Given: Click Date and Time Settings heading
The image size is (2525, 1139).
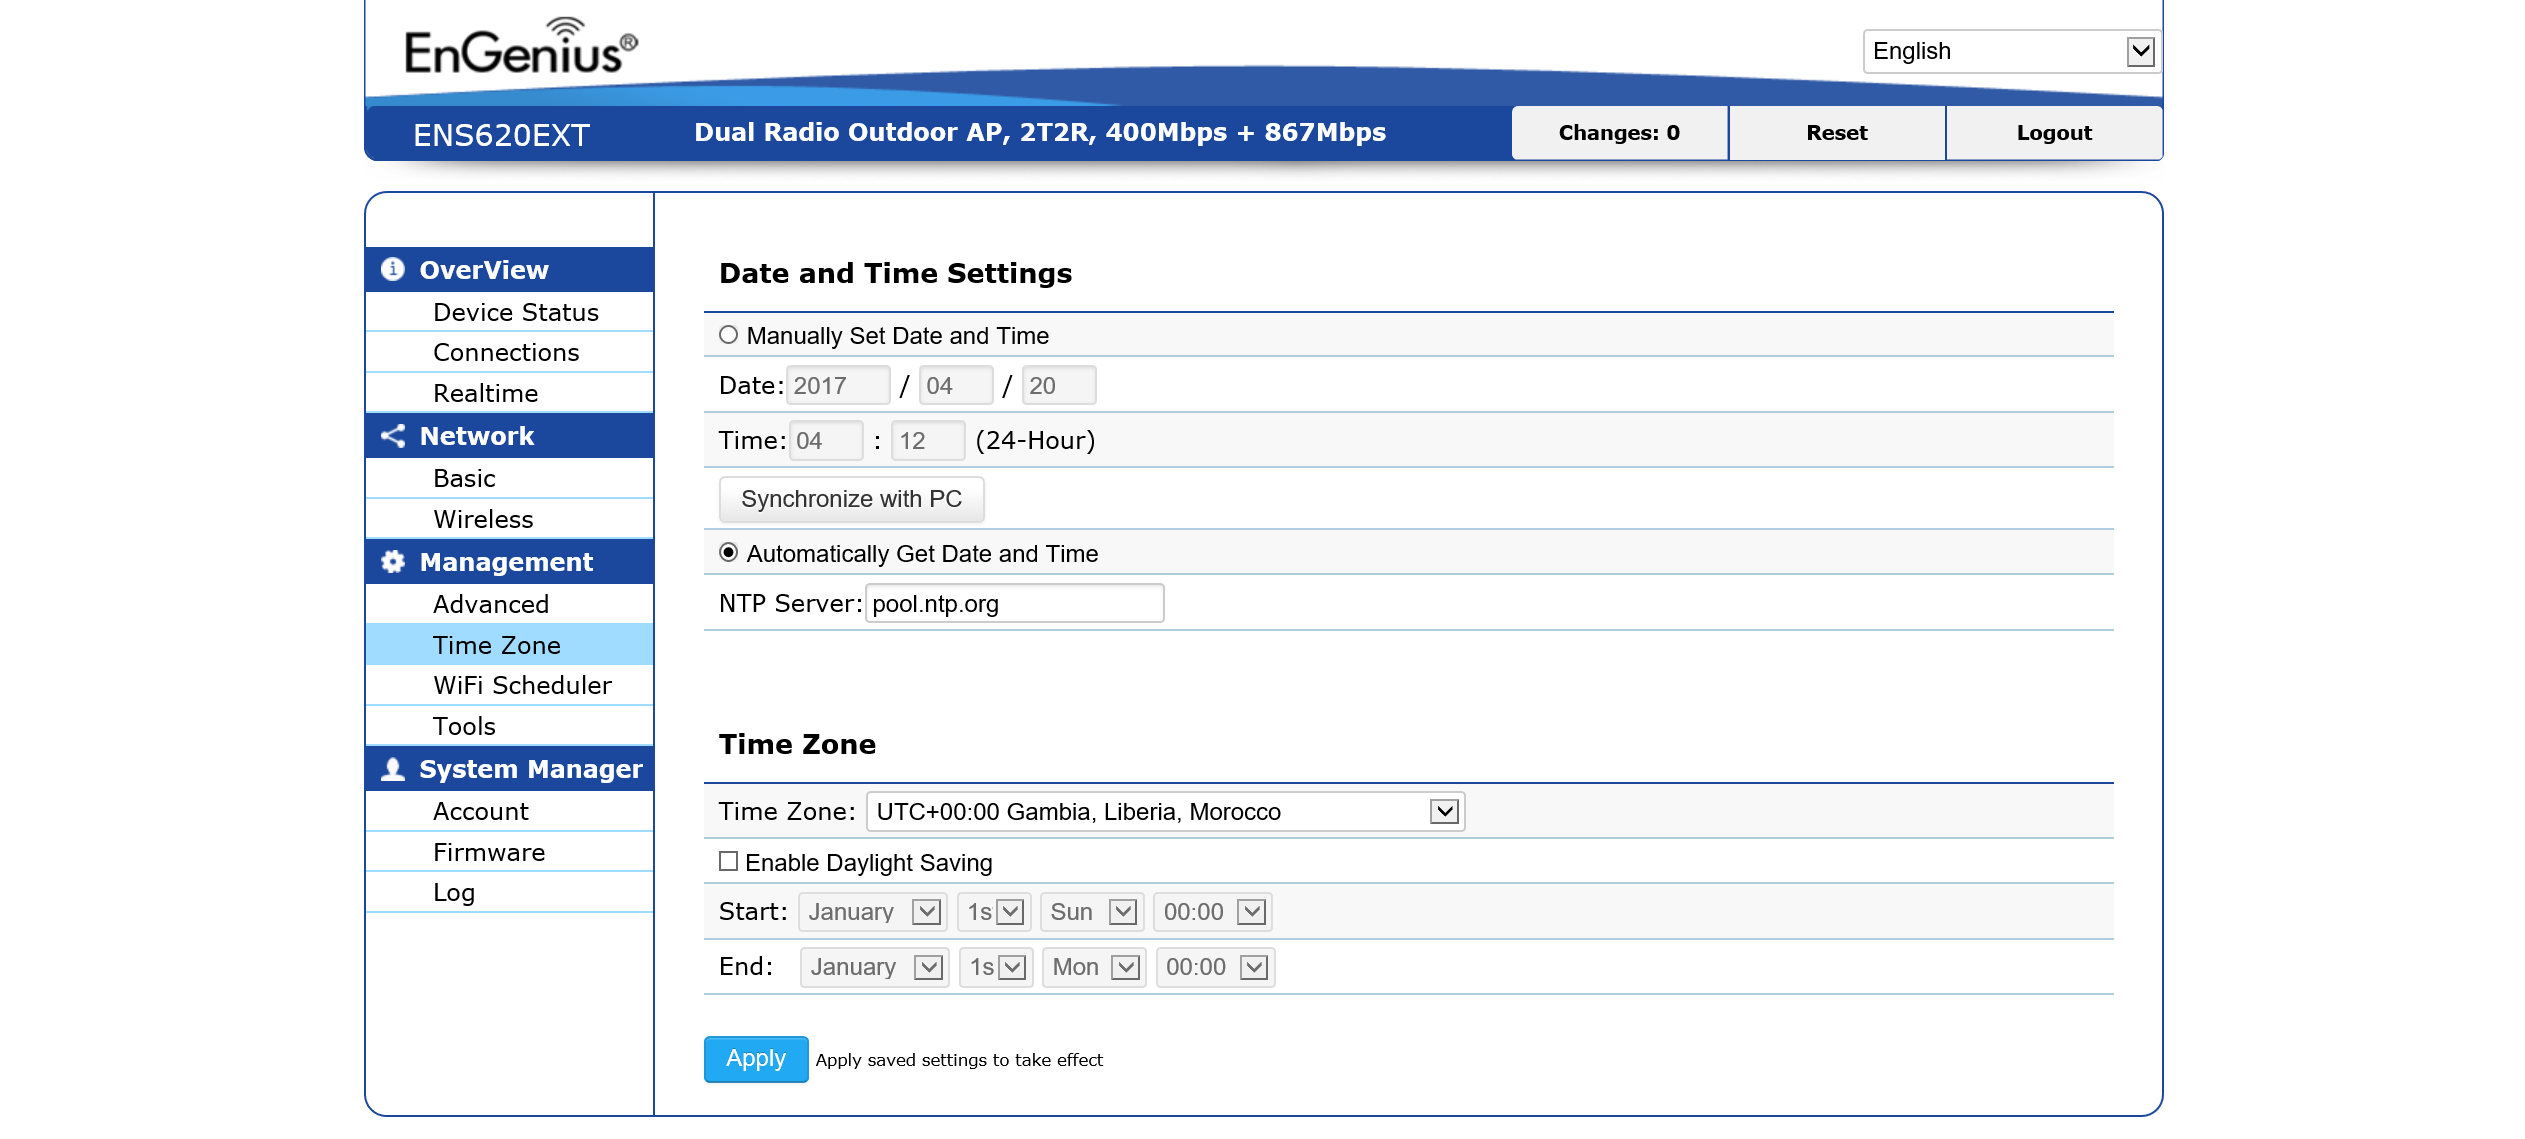Looking at the screenshot, I should click(x=895, y=274).
